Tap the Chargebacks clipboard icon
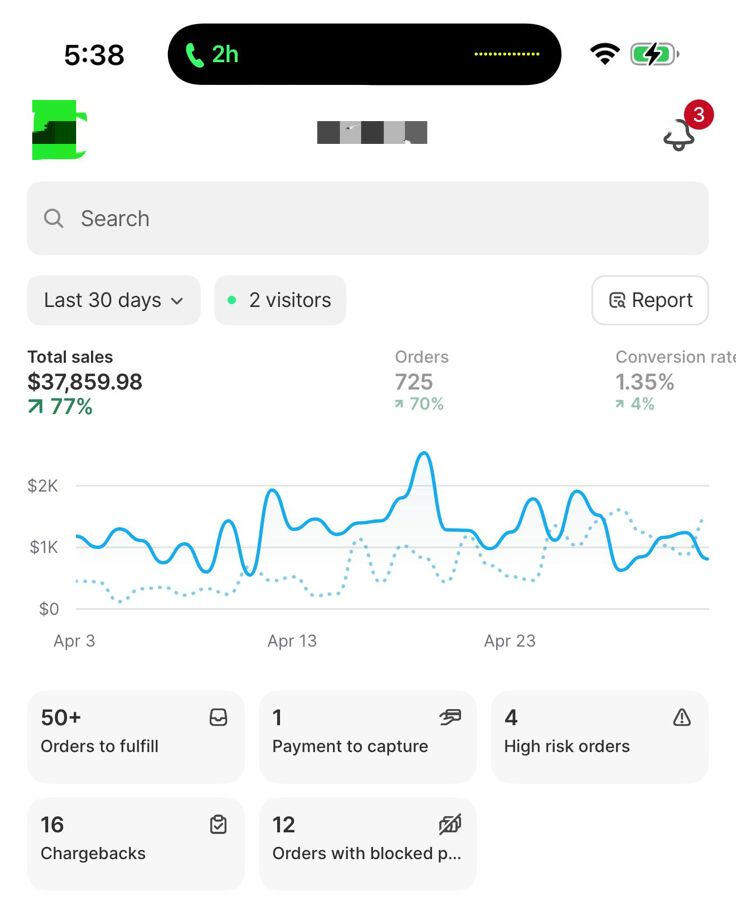The width and height of the screenshot is (736, 913). pos(218,825)
